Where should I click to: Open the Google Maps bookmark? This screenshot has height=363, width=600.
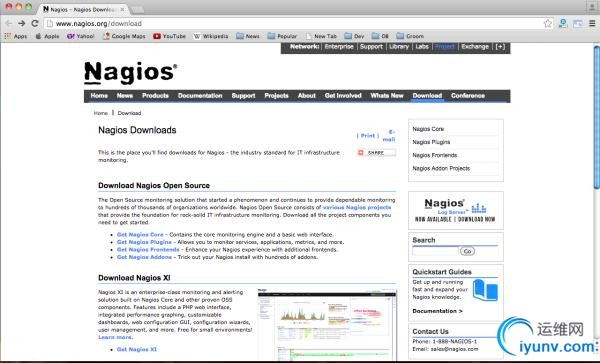coord(124,36)
